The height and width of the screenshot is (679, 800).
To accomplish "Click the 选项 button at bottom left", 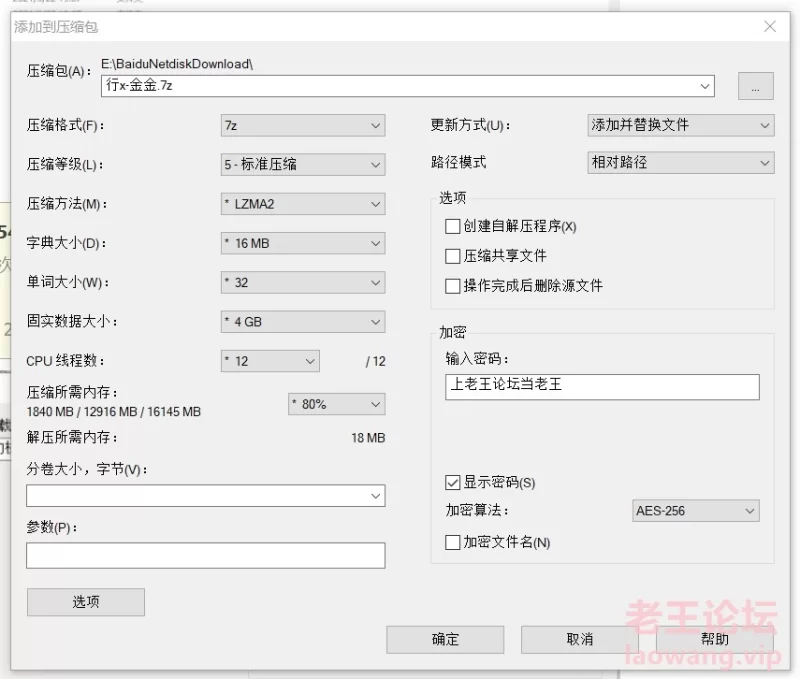I will tap(86, 602).
